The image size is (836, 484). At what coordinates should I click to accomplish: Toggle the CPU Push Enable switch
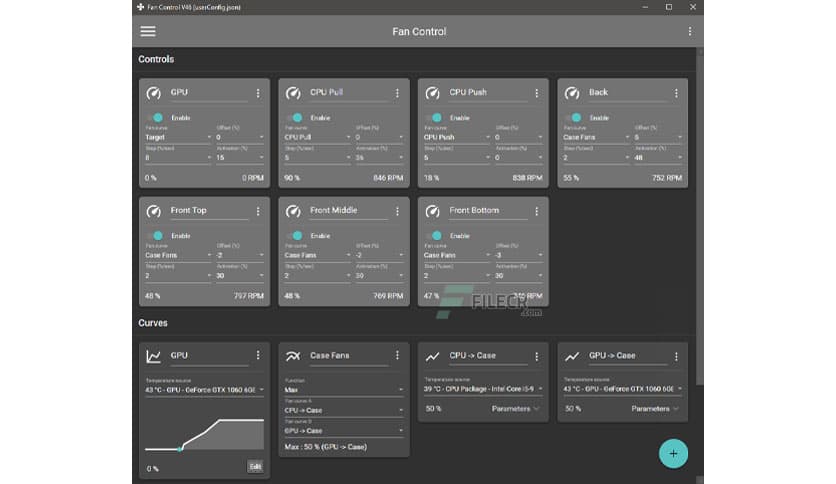[434, 118]
